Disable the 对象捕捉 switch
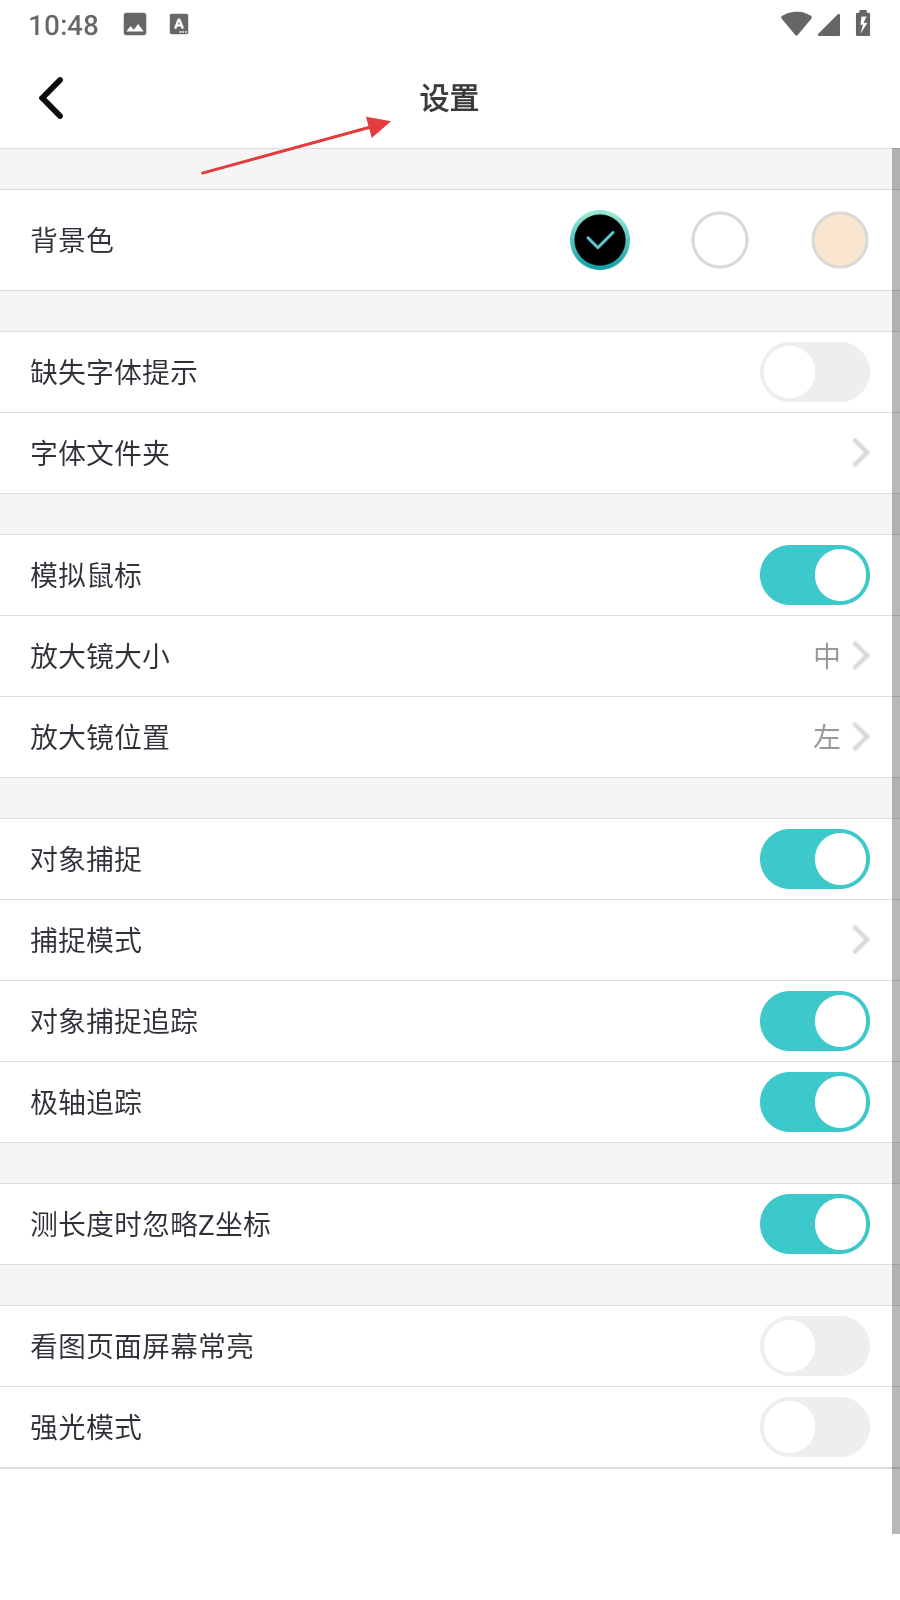The image size is (900, 1600). coord(814,860)
